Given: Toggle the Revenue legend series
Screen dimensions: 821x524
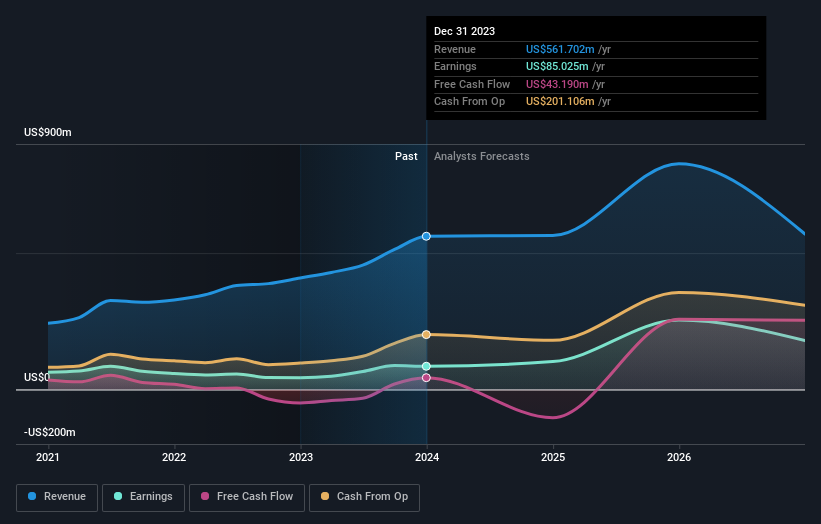Looking at the screenshot, I should click(x=57, y=497).
